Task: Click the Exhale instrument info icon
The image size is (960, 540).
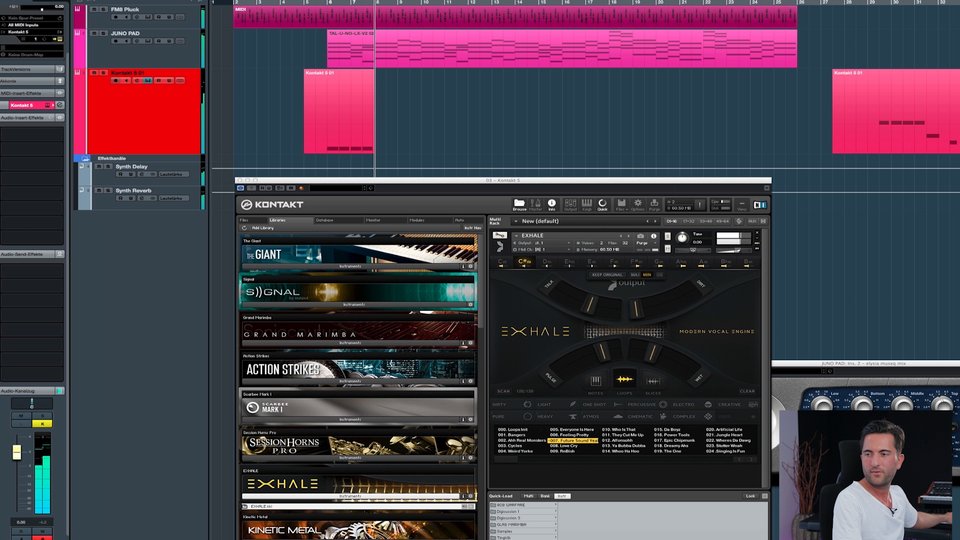Action: (653, 236)
